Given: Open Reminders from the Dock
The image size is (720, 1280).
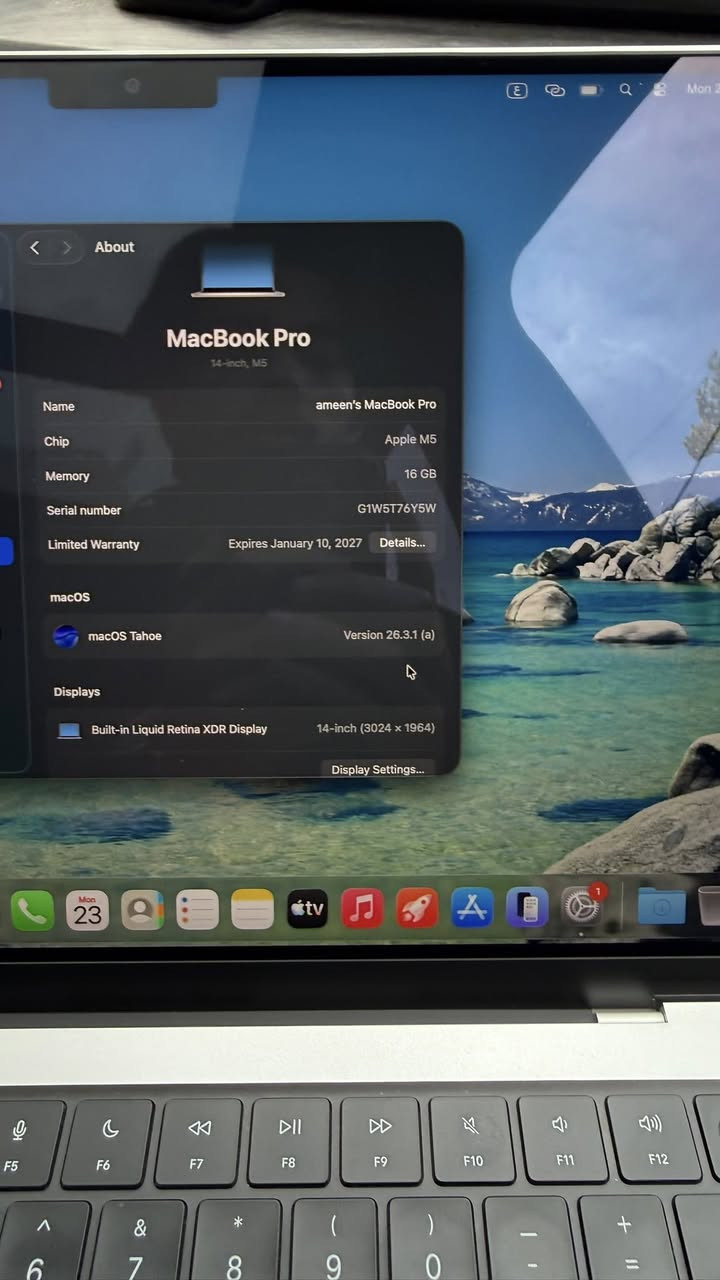Looking at the screenshot, I should tap(197, 910).
